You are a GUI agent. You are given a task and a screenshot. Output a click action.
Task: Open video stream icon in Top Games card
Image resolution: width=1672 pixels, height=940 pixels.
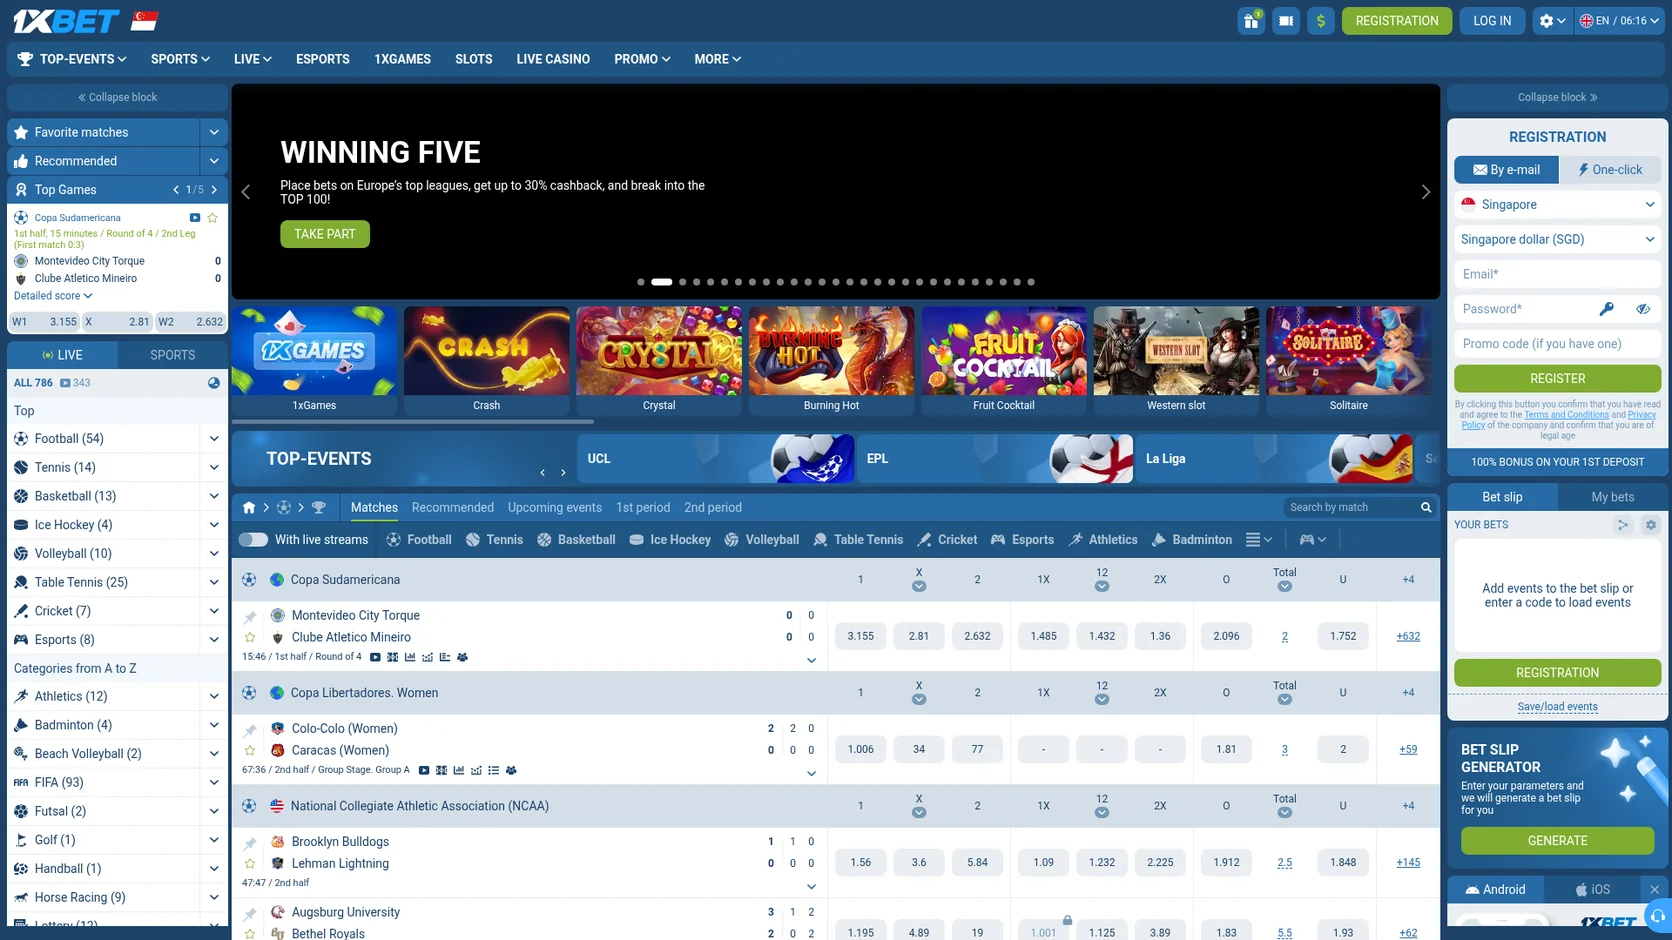pos(195,218)
